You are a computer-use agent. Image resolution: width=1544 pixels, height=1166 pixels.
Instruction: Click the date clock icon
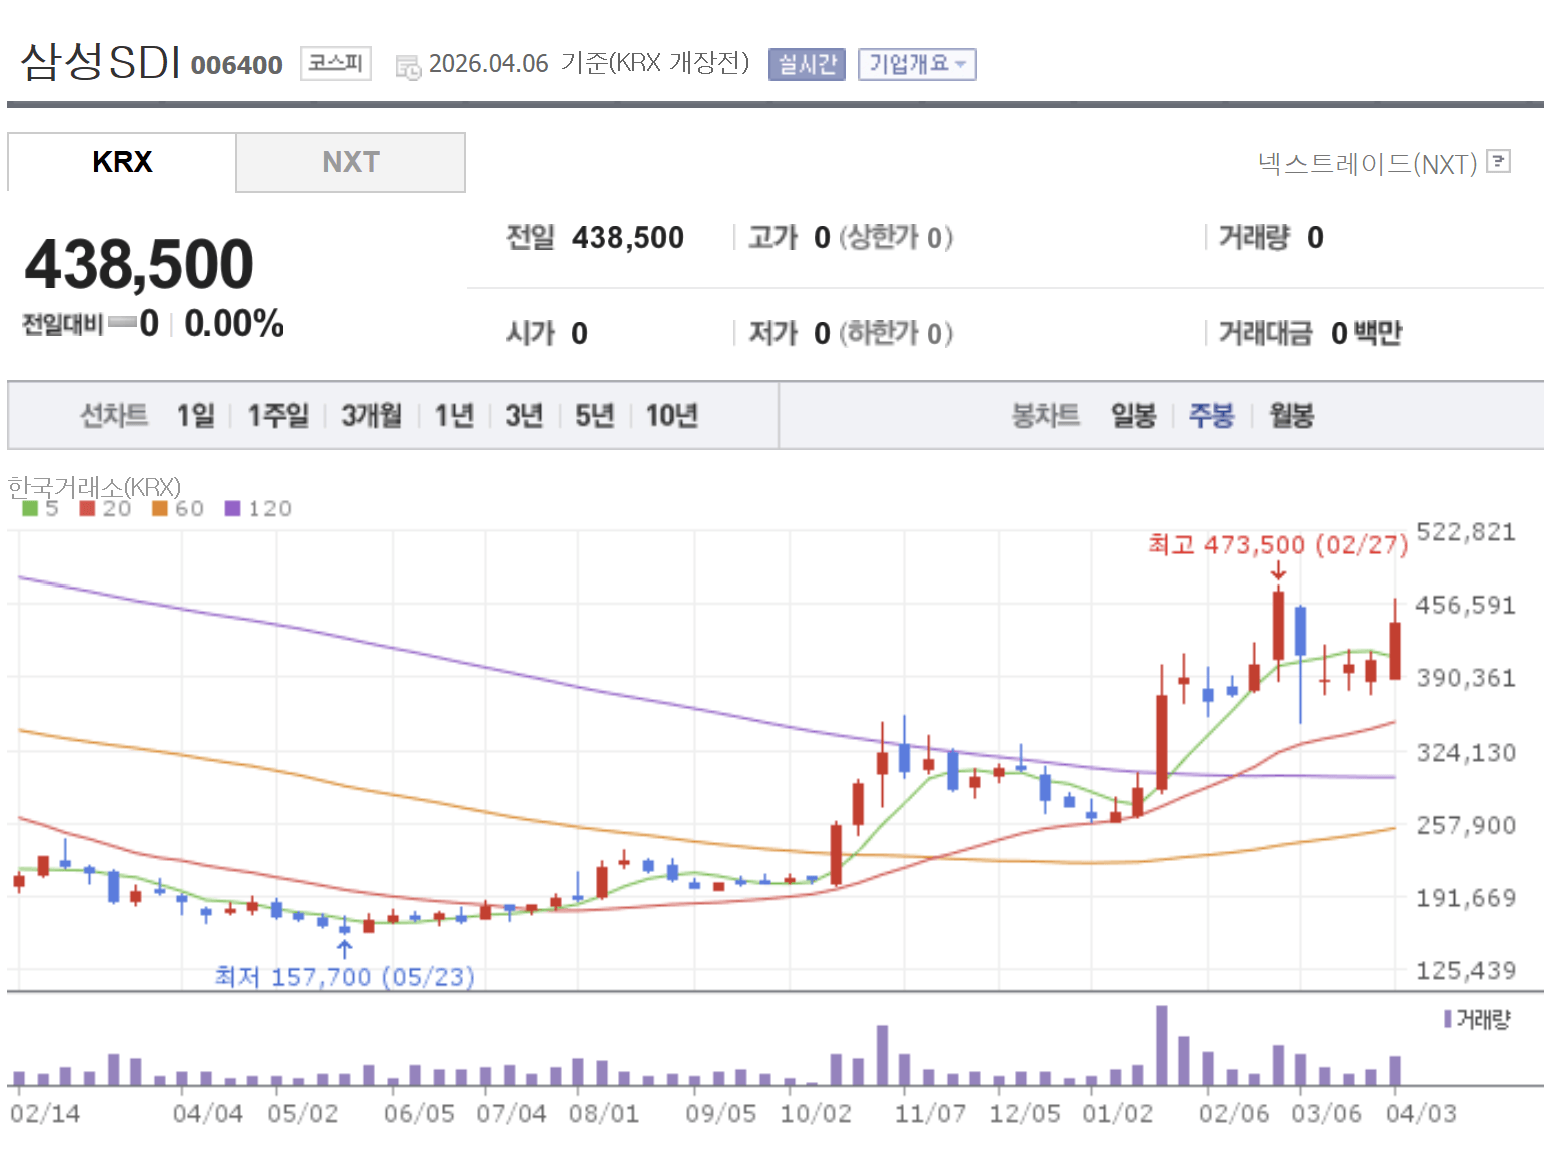(x=408, y=67)
